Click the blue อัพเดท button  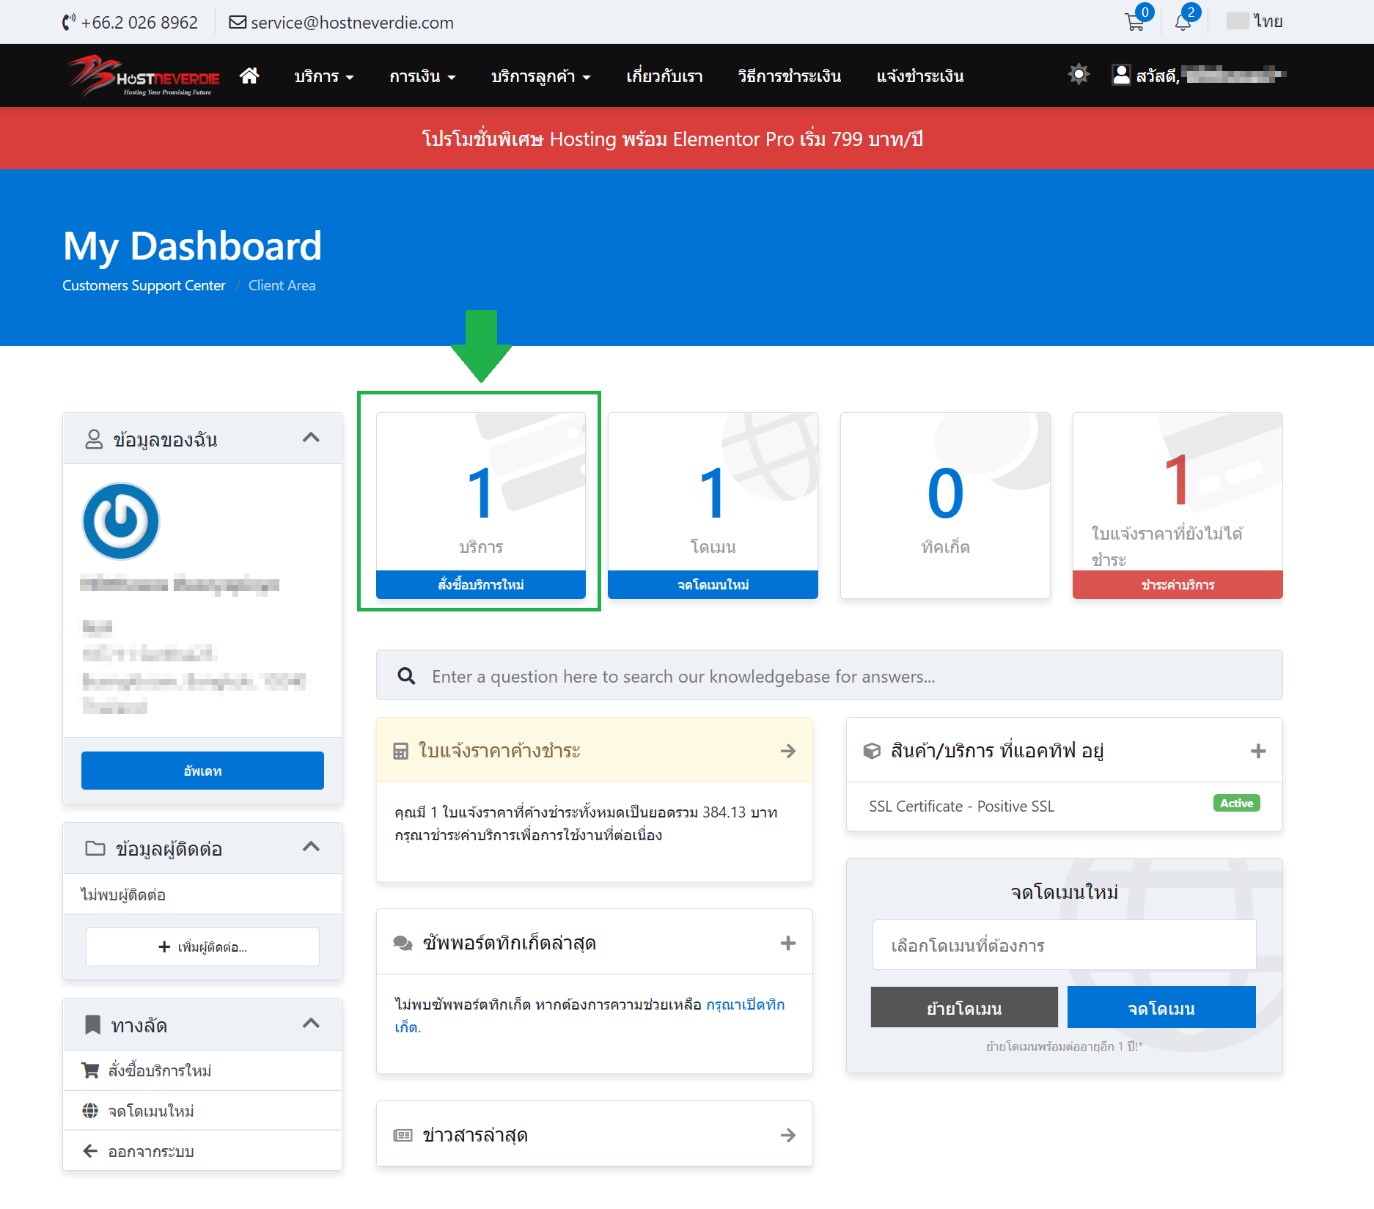(x=202, y=771)
